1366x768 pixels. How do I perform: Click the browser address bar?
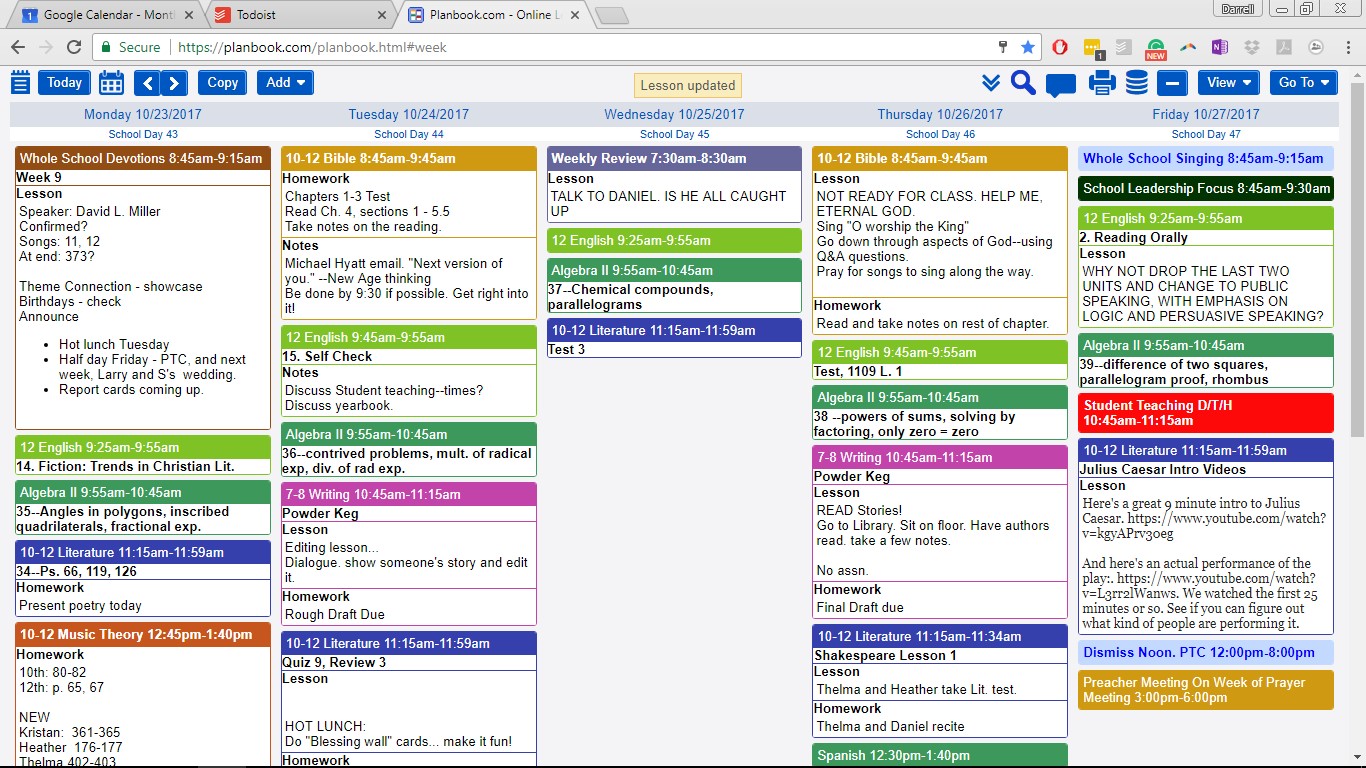(580, 47)
